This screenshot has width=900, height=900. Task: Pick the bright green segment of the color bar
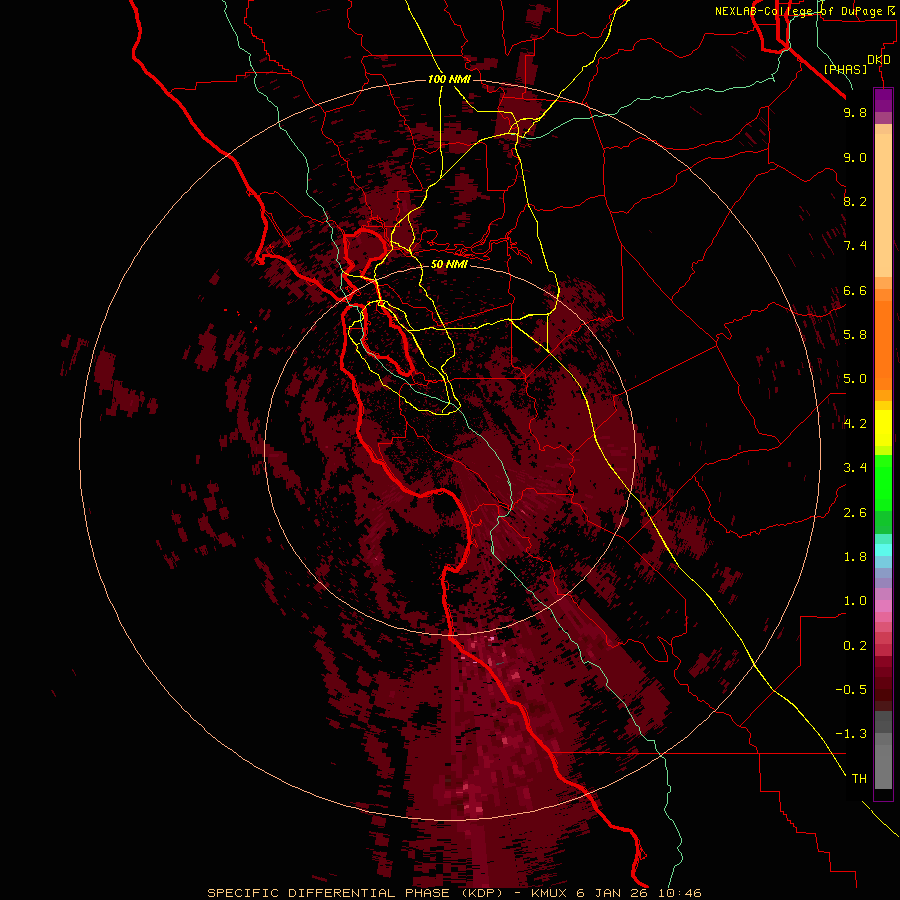[x=883, y=482]
